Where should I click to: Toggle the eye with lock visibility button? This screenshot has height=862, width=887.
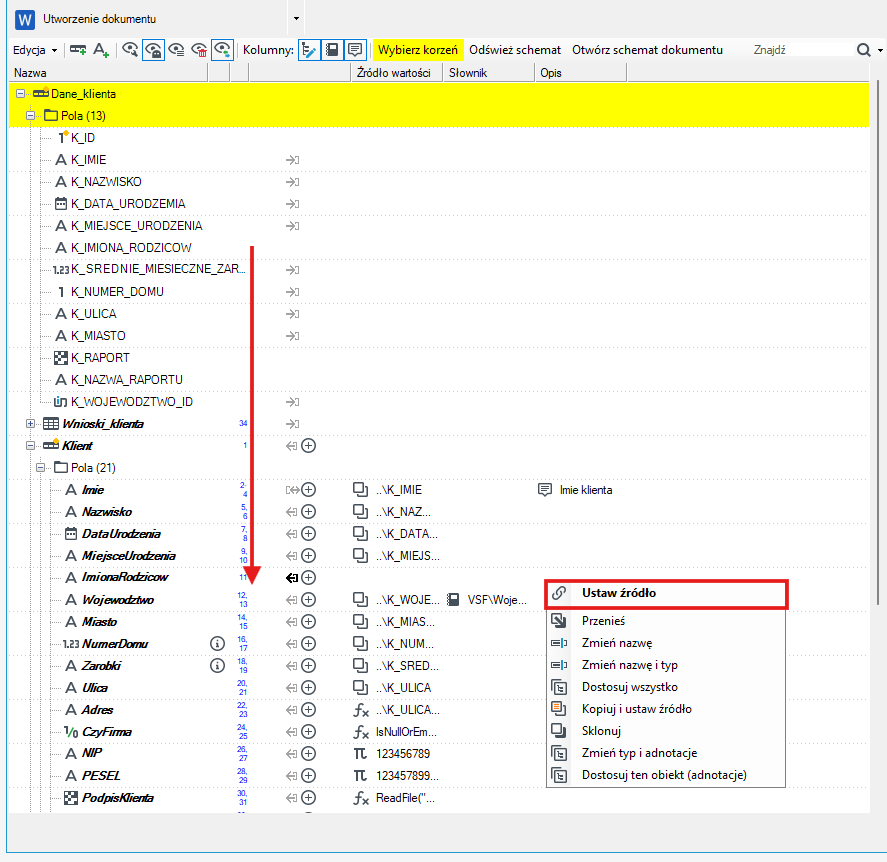click(153, 50)
